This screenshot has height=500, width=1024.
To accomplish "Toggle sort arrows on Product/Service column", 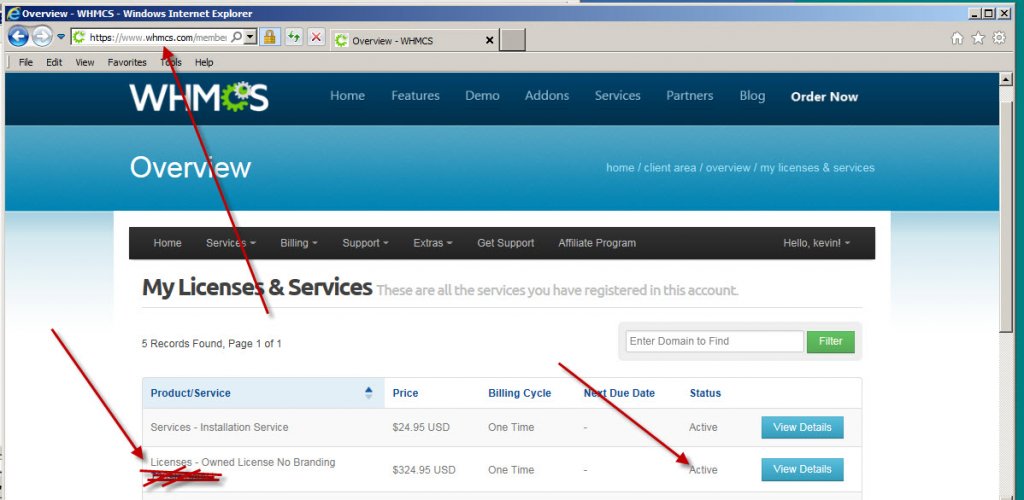I will click(x=369, y=393).
